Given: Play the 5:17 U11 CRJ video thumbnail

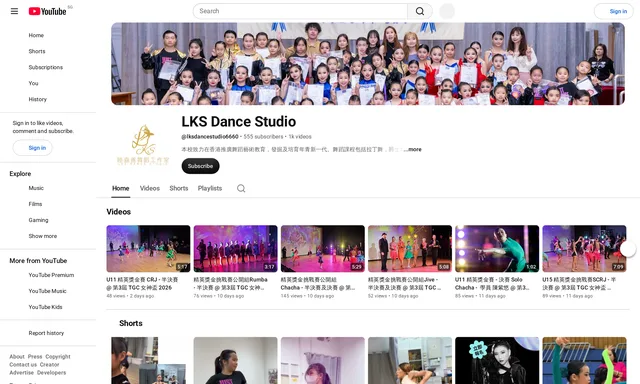Looking at the screenshot, I should tap(148, 249).
